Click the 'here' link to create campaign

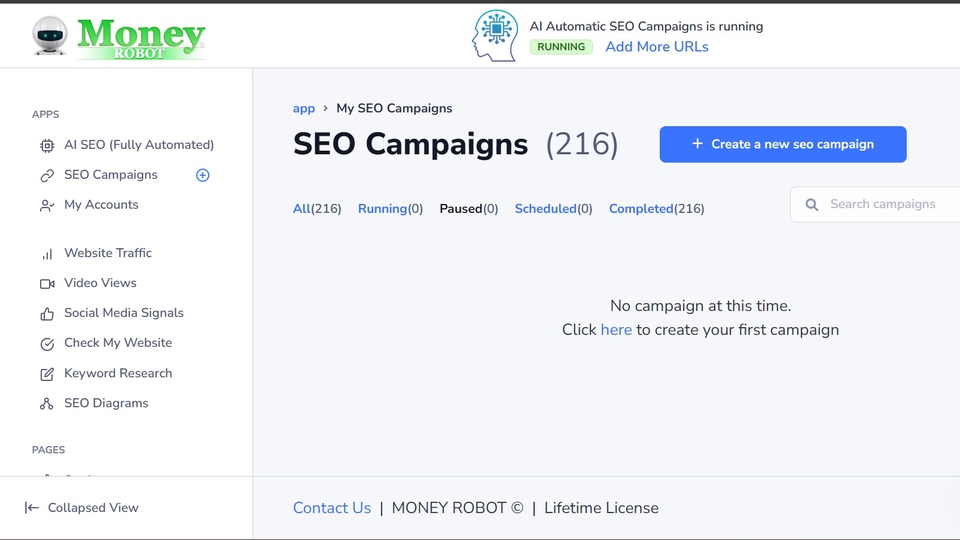tap(616, 330)
